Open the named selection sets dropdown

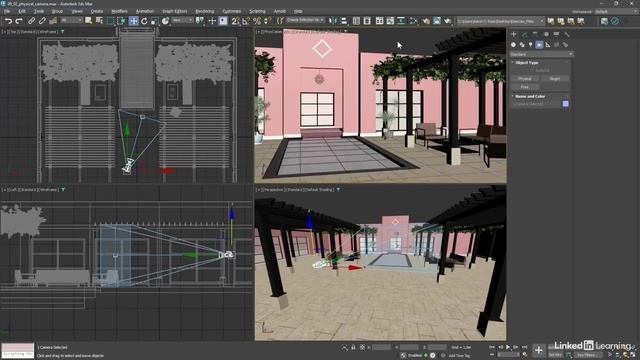[x=305, y=20]
